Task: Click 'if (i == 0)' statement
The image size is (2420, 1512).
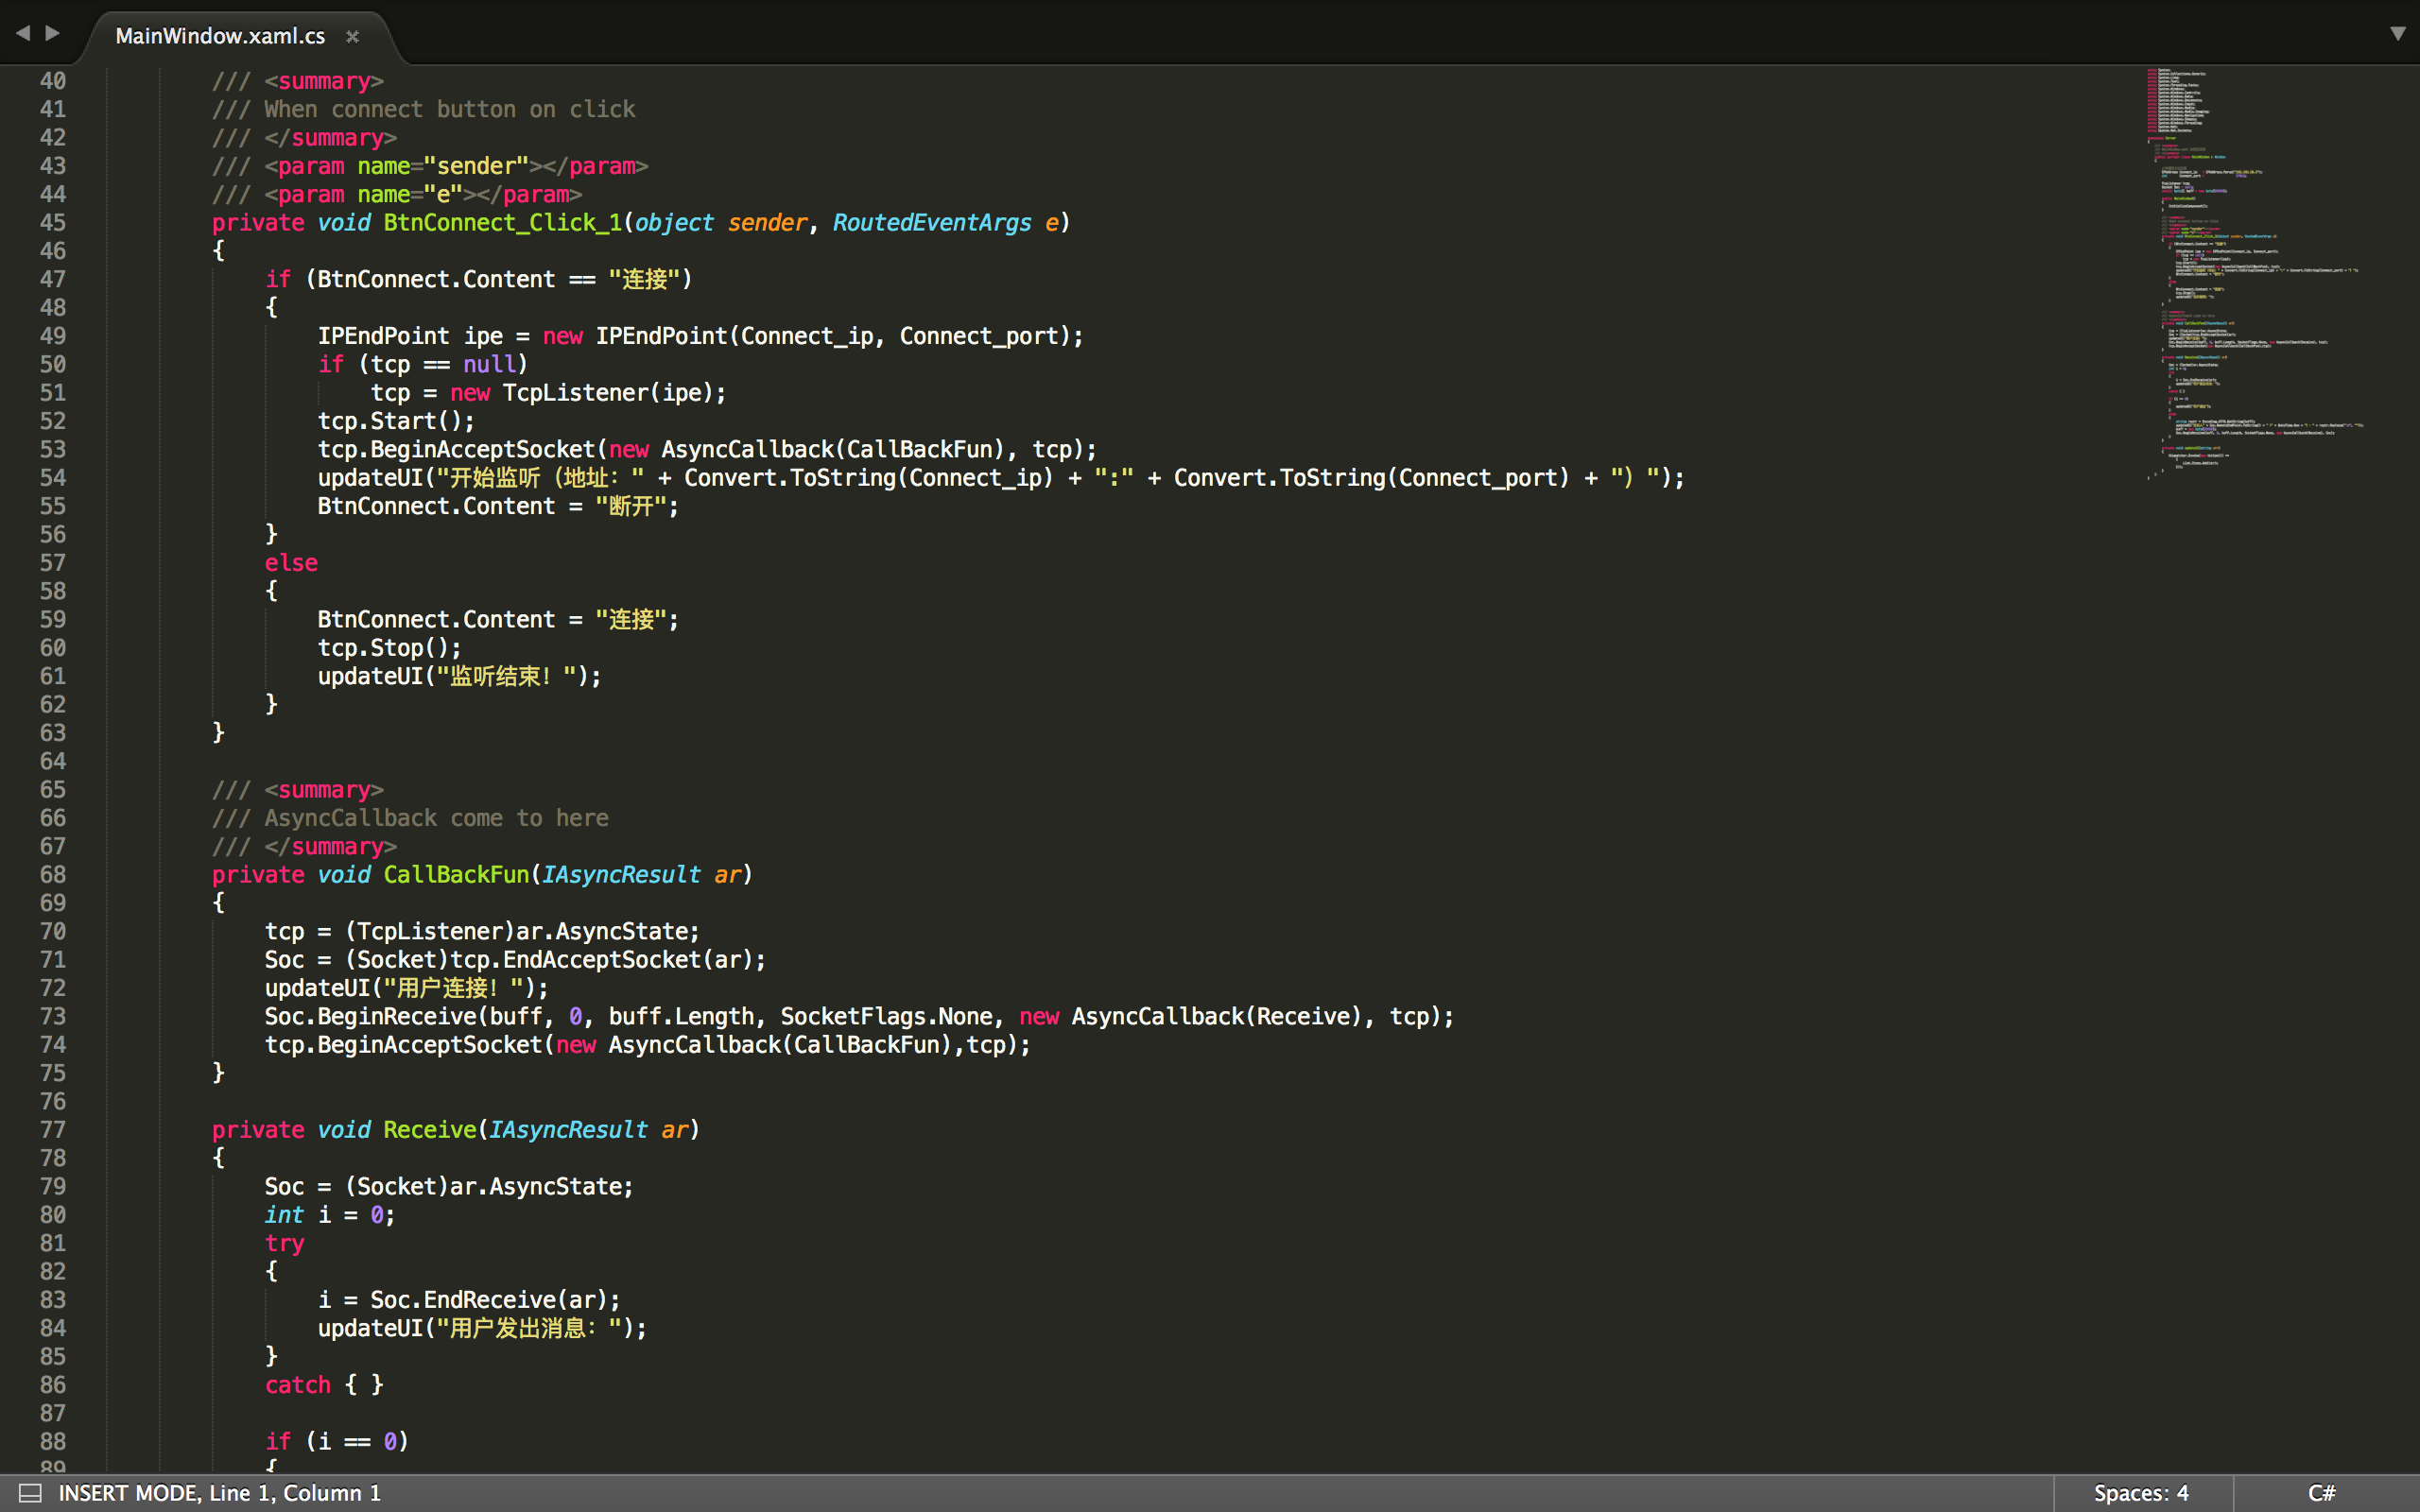Action: (x=337, y=1441)
